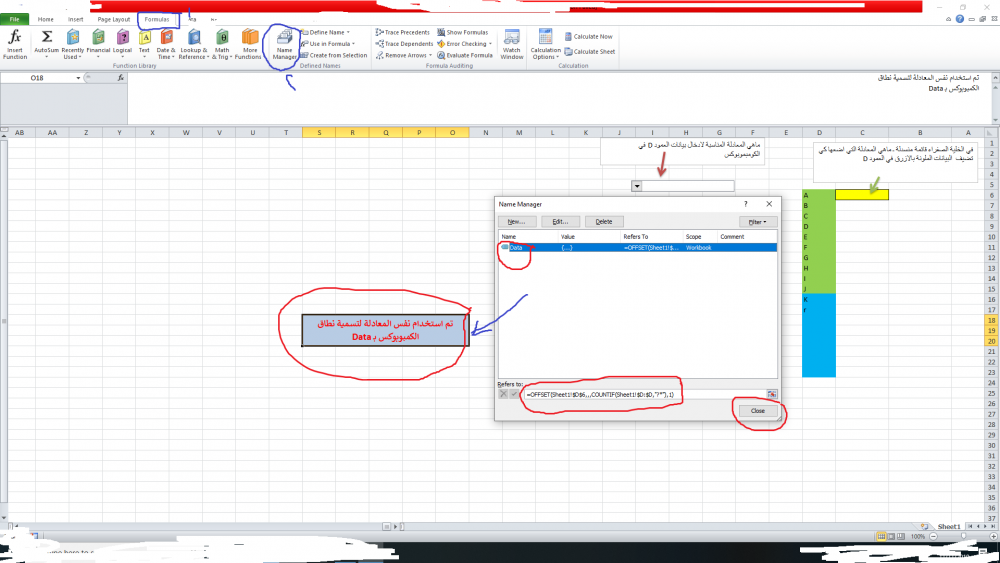Image resolution: width=1000 pixels, height=563 pixels.
Task: Select the Sheet1 sheet tab
Action: [948, 527]
